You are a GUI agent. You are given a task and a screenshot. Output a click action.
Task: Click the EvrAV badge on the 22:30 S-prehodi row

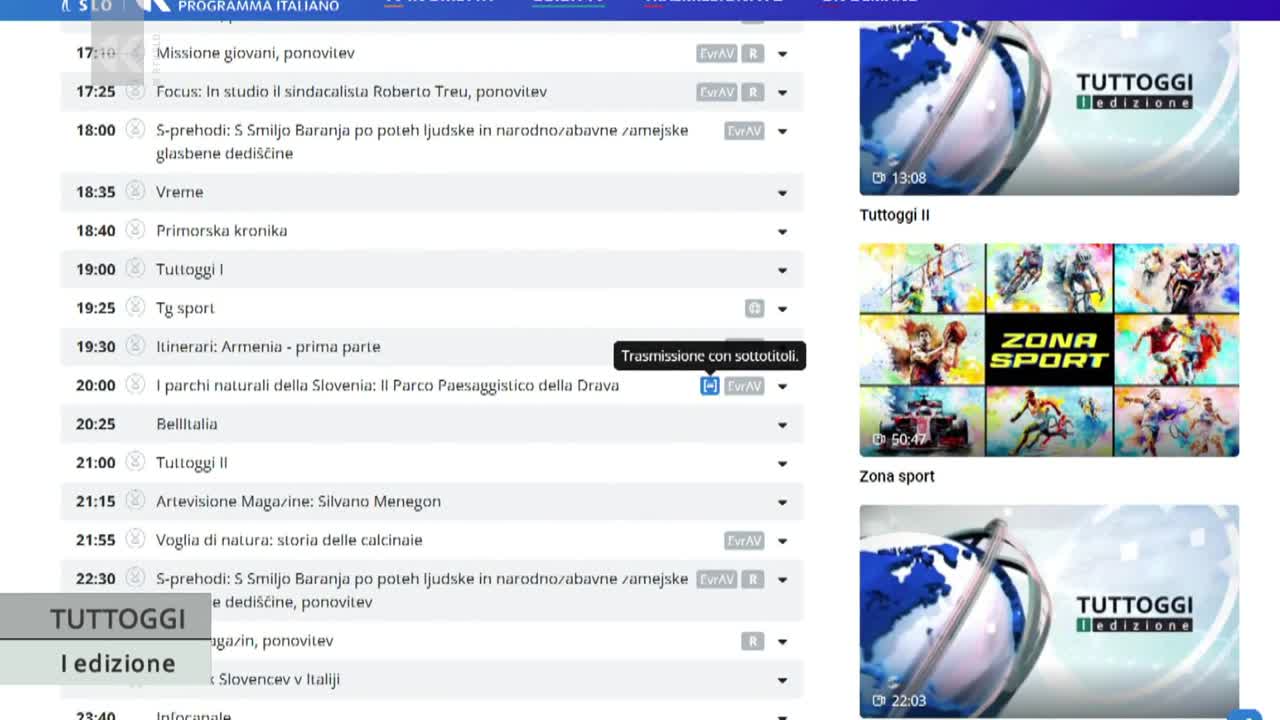717,579
